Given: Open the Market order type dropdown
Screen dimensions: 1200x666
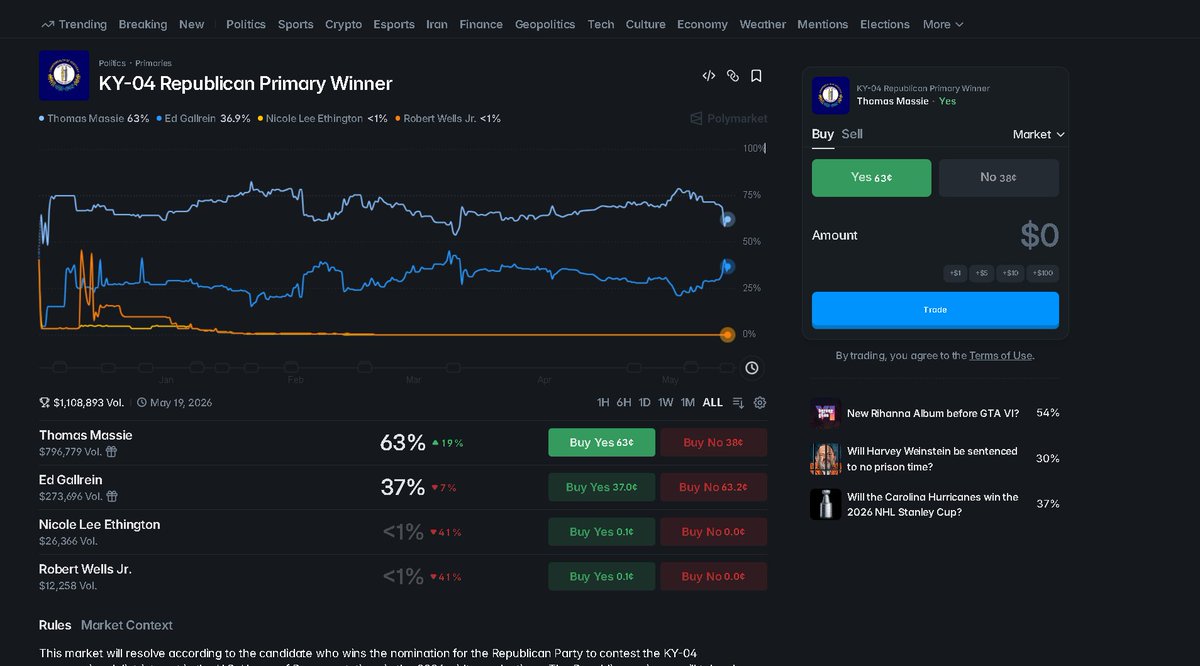Looking at the screenshot, I should click(1039, 134).
